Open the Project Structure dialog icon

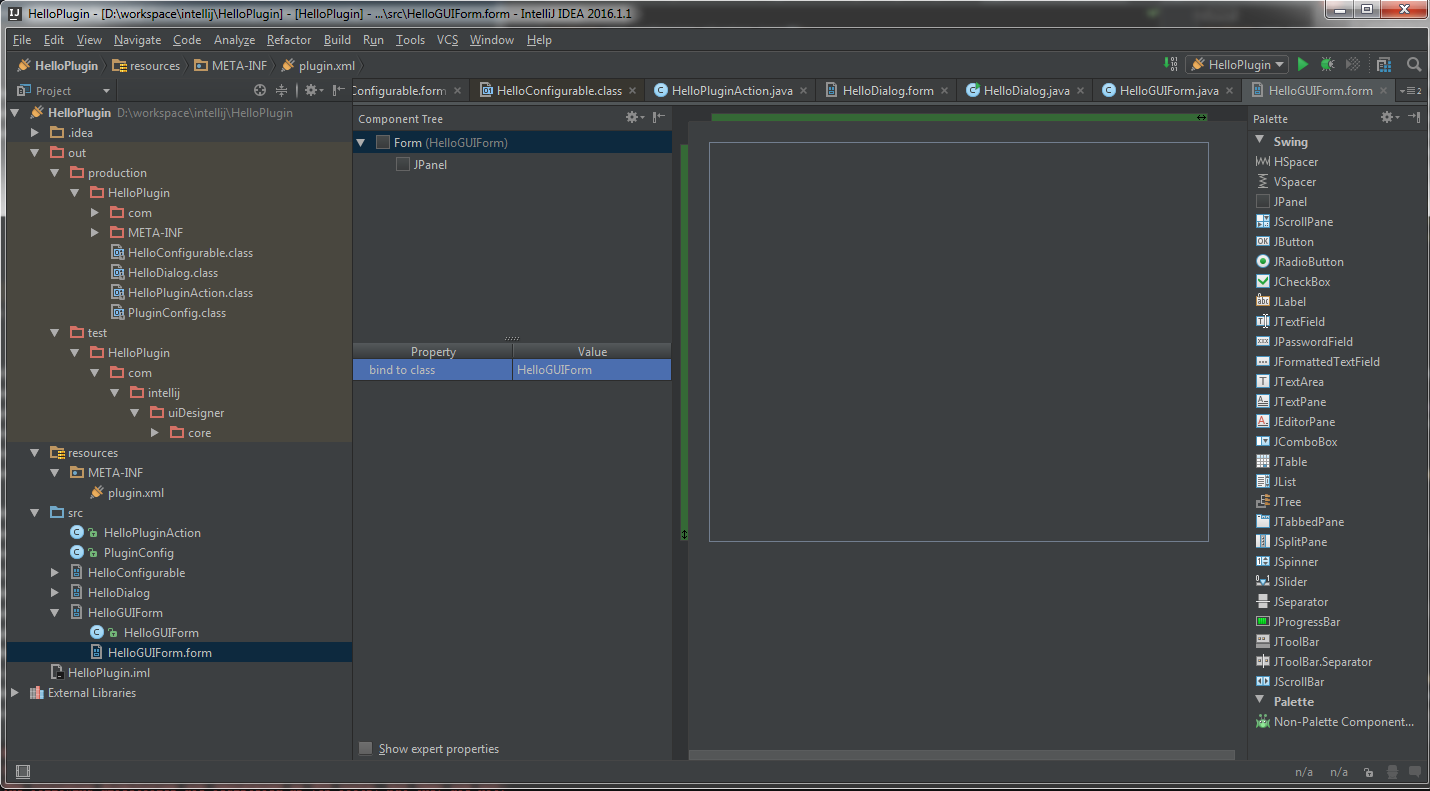click(x=1383, y=64)
